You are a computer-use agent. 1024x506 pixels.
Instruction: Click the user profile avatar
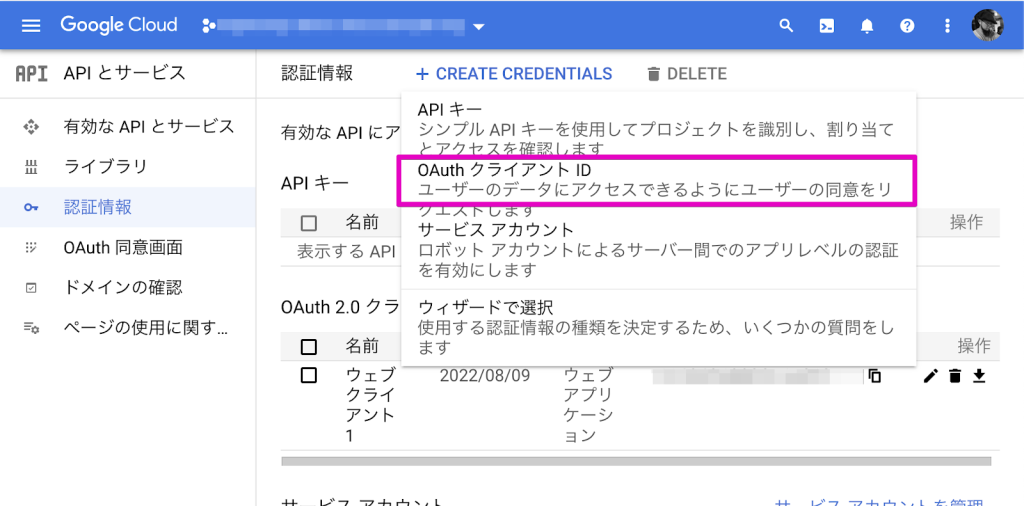coord(987,26)
